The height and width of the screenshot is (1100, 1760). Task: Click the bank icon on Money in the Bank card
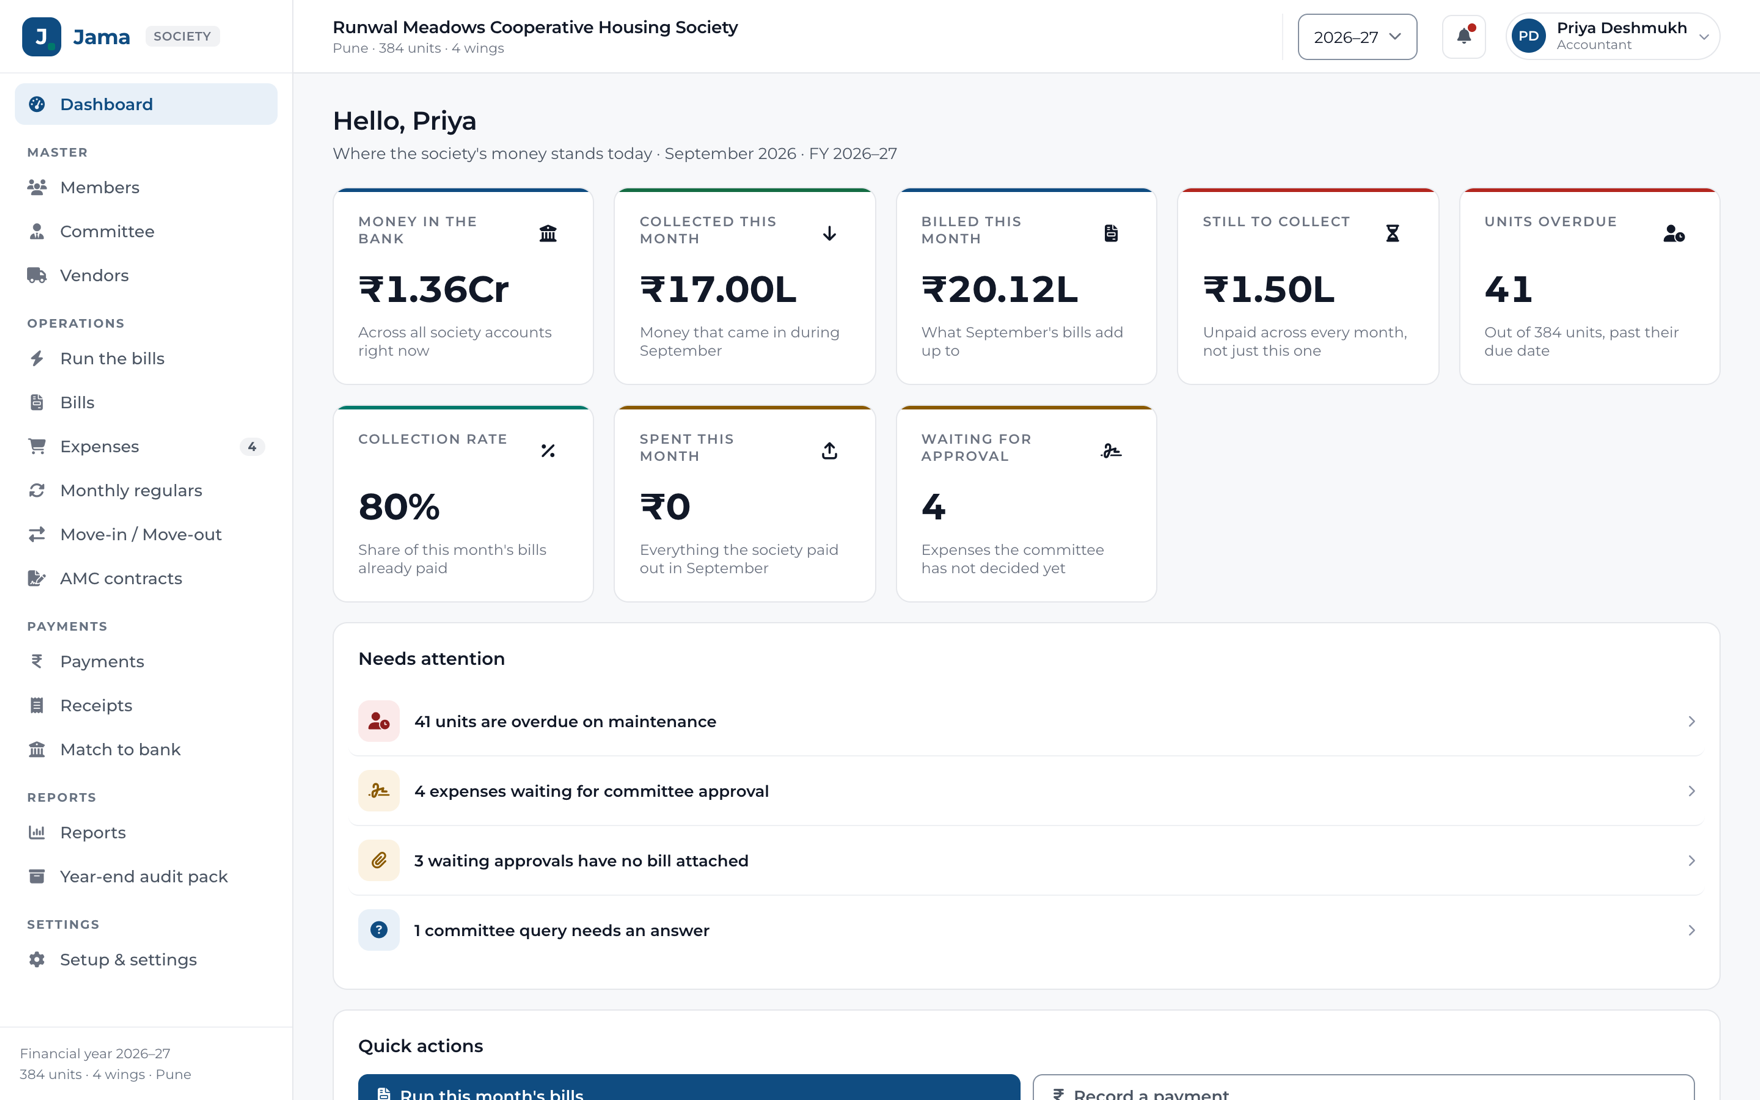coord(548,233)
